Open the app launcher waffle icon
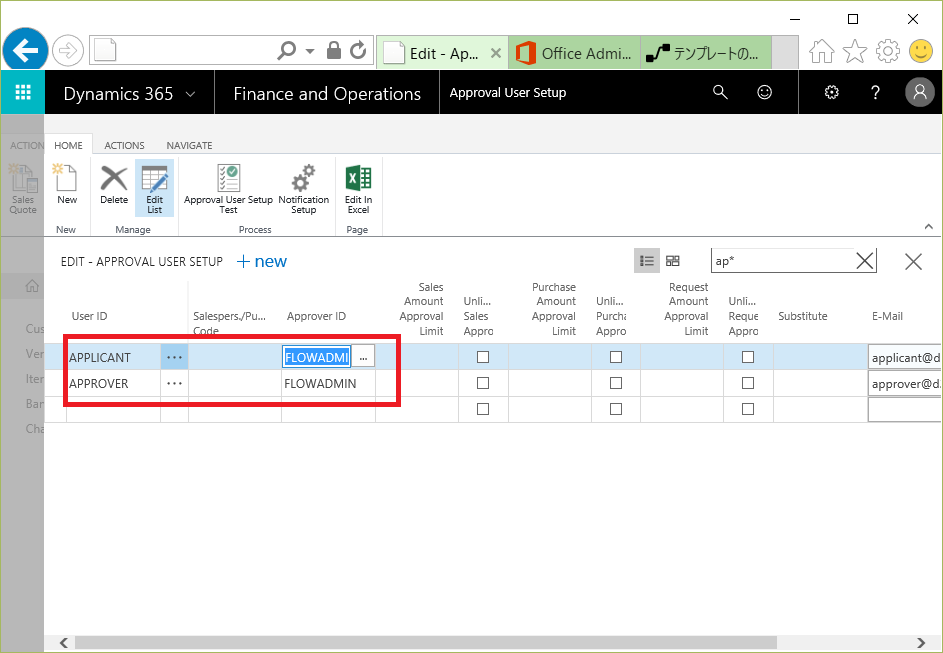Viewport: 943px width, 653px height. coord(23,92)
